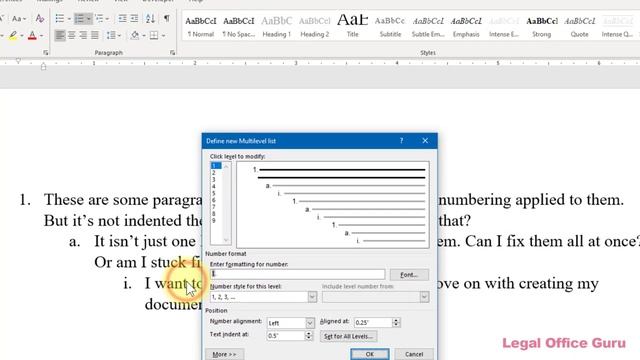Viewport: 640px width, 360px height.
Task: Apply the red font color
Action: pos(33,36)
